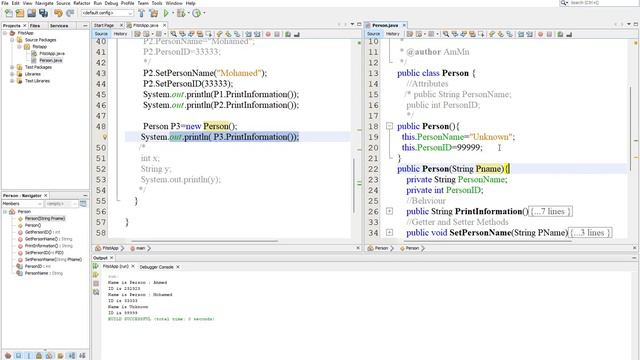Viewport: 640px width, 360px height.
Task: Open the Profile Project dropdown arrow
Action: pos(204,13)
